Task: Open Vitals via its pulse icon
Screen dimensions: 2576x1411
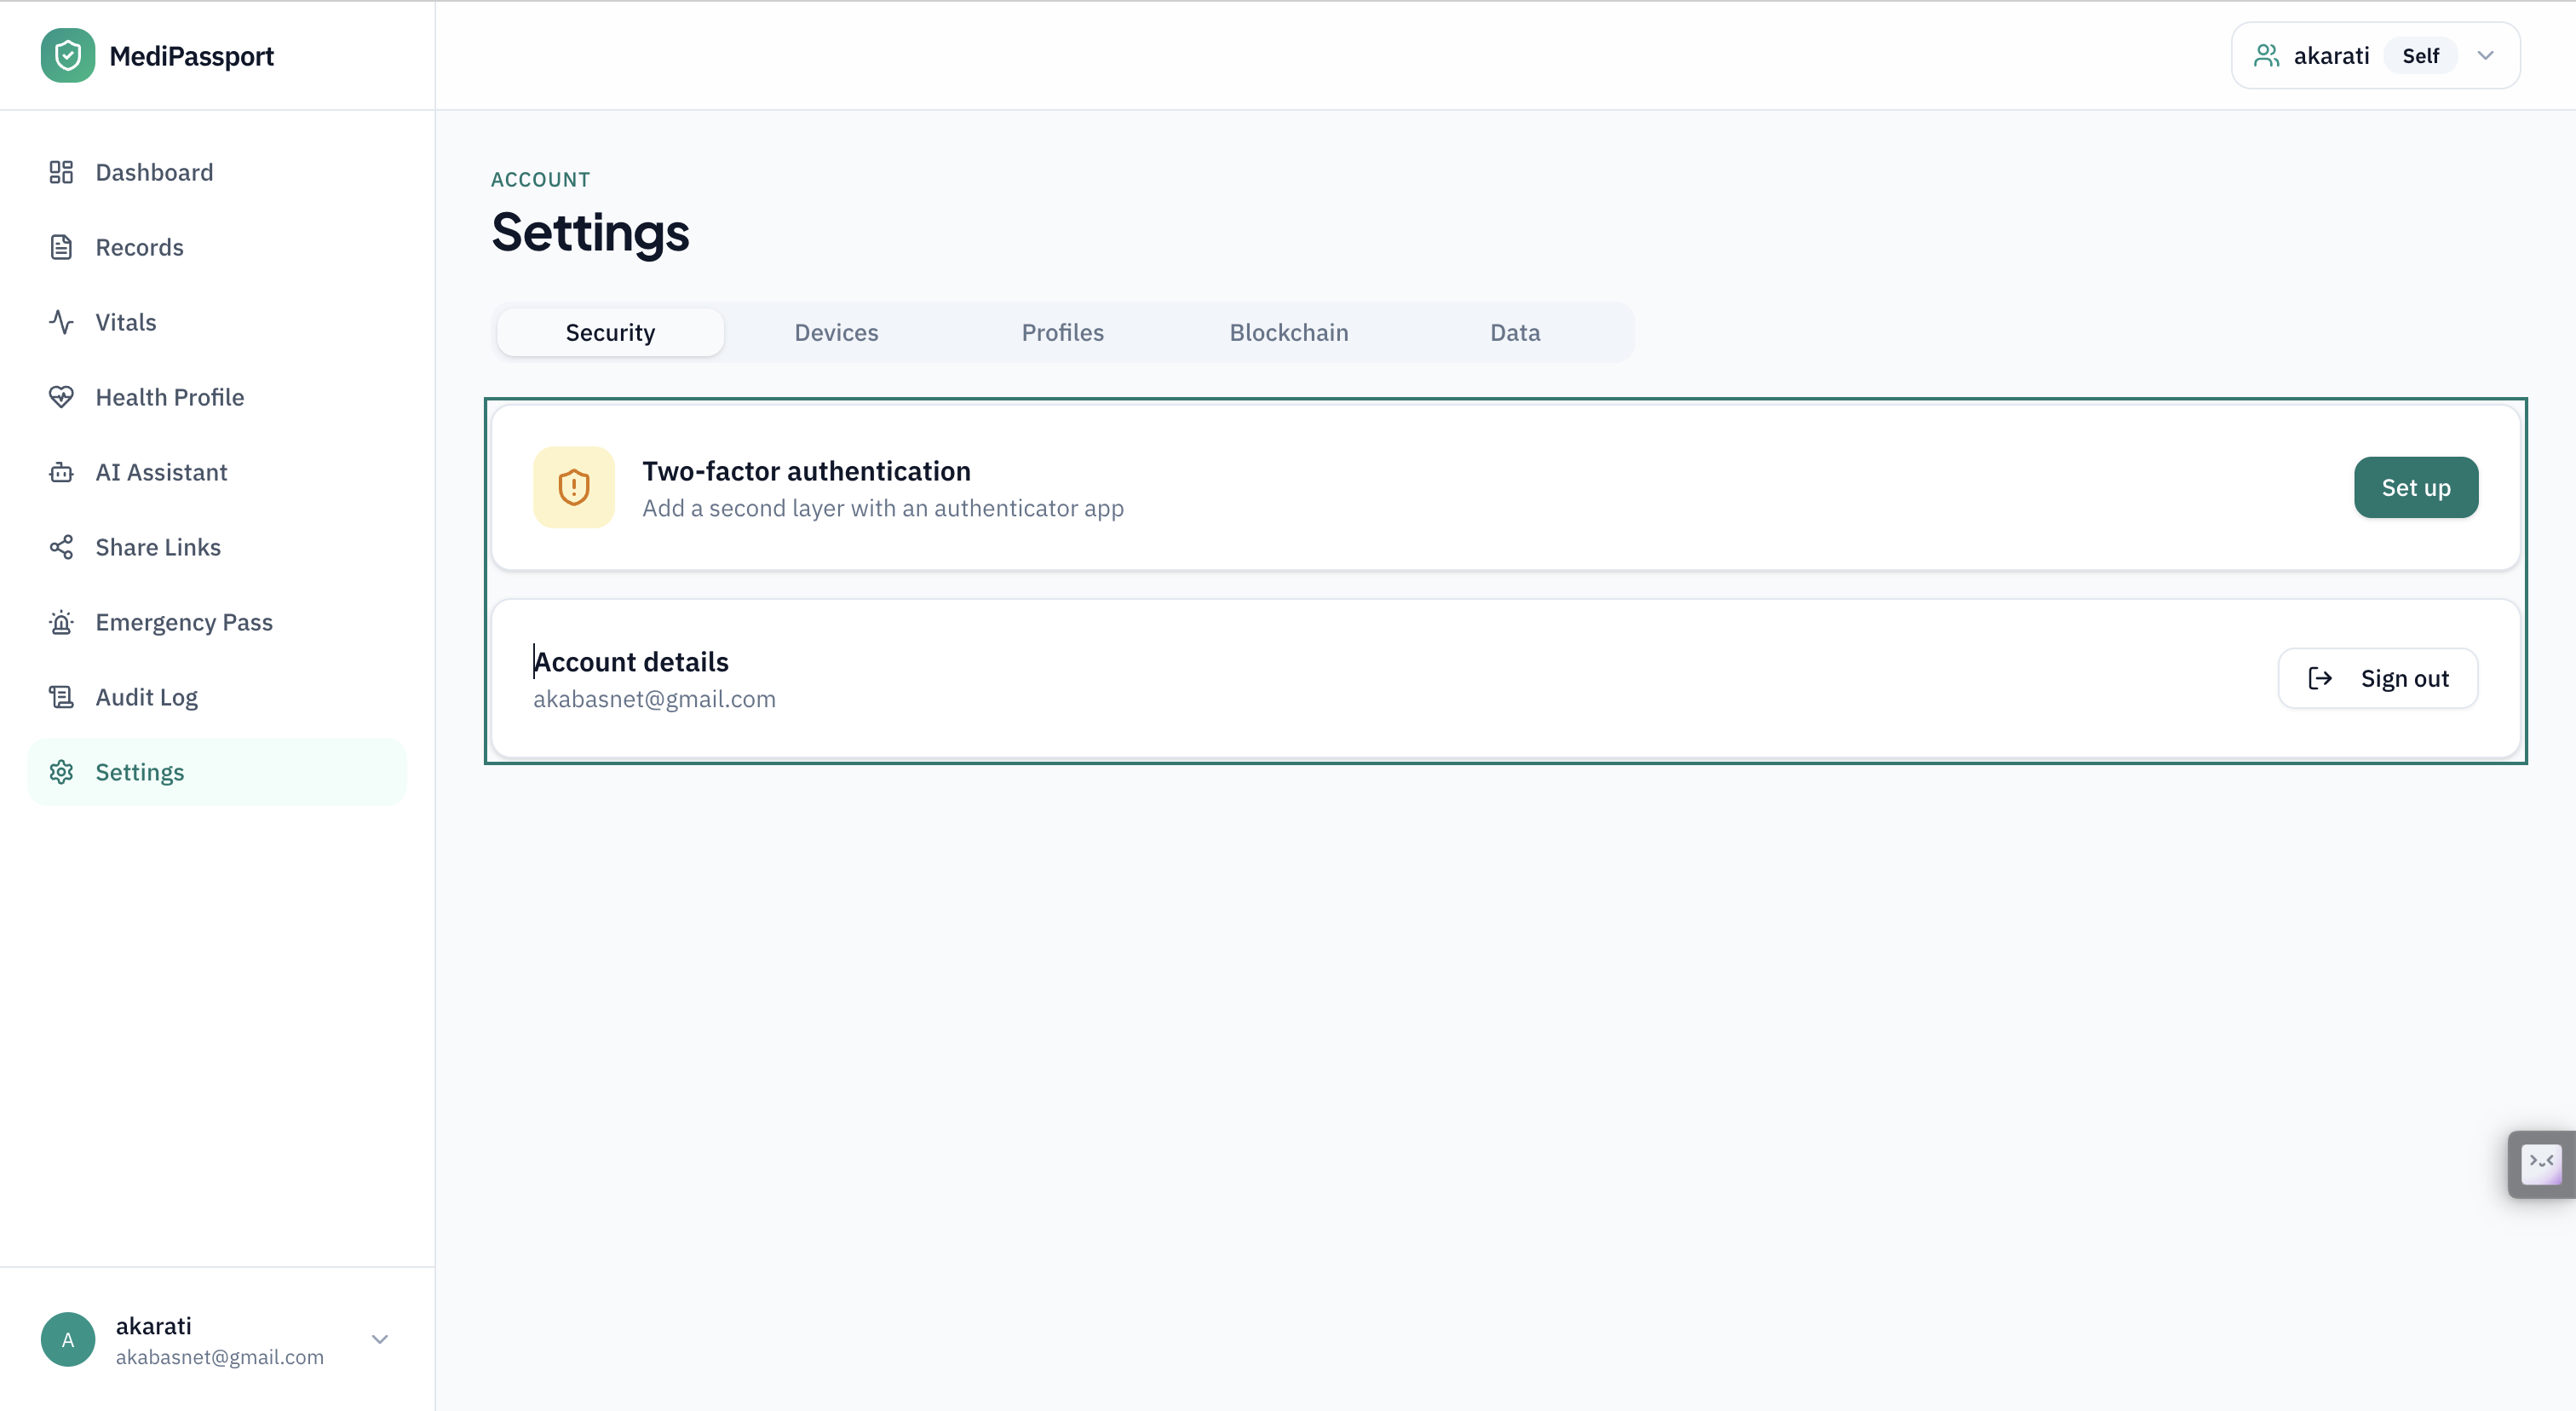Action: tap(61, 322)
